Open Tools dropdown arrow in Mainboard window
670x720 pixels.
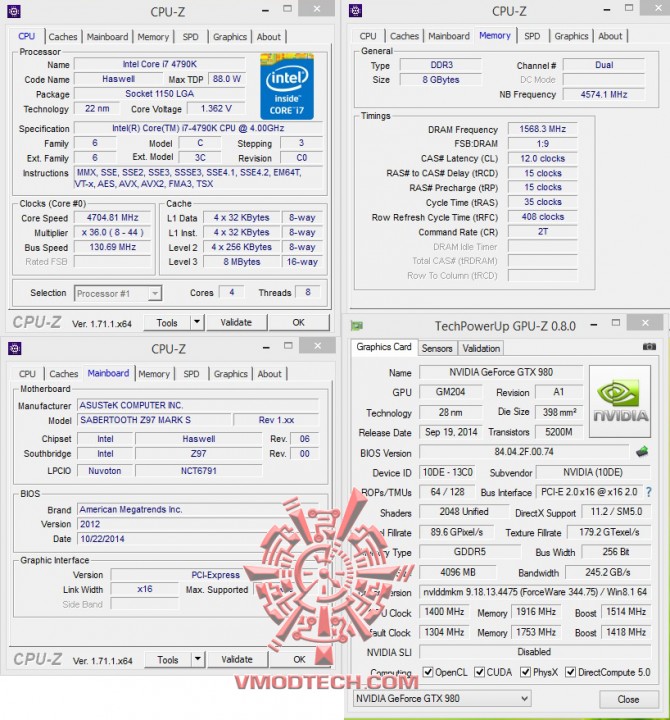pos(197,659)
